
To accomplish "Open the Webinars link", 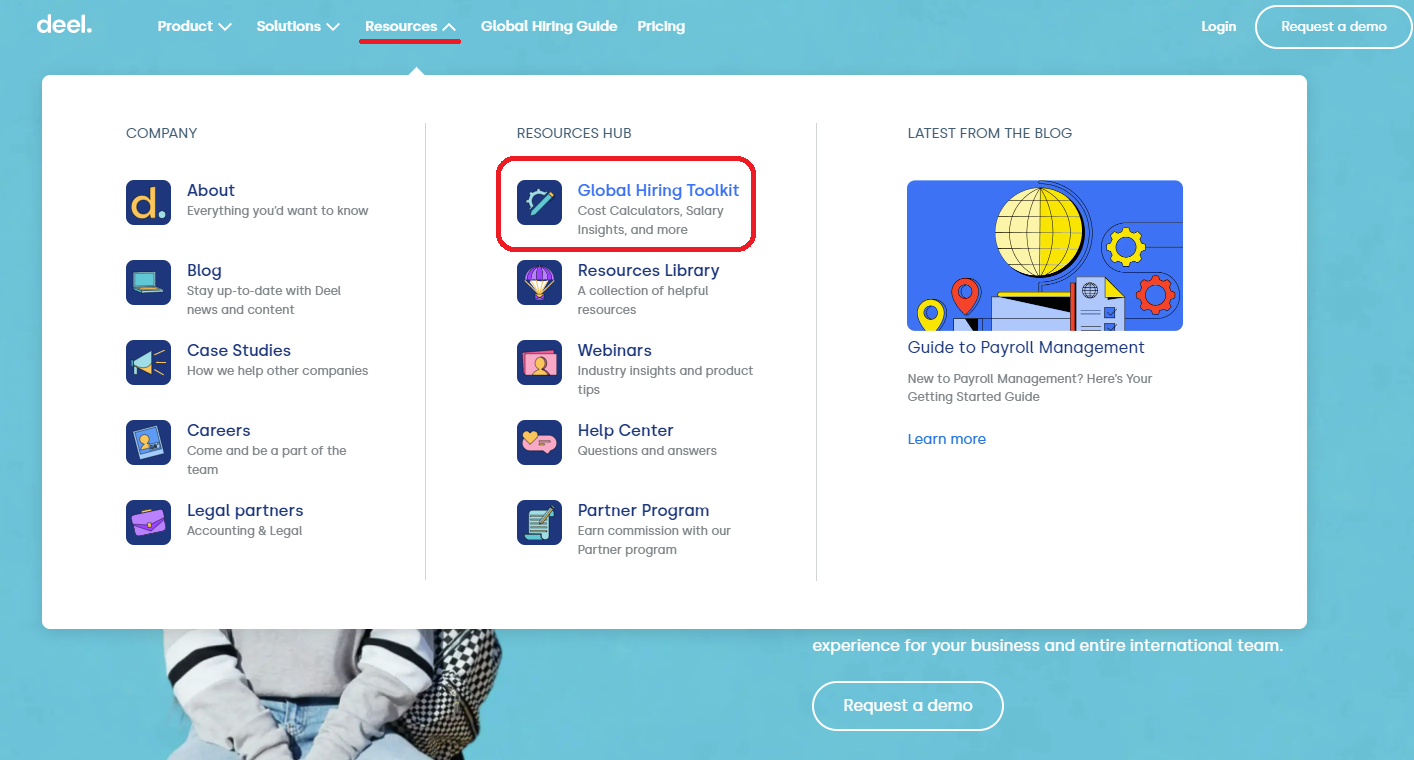I will click(x=614, y=350).
